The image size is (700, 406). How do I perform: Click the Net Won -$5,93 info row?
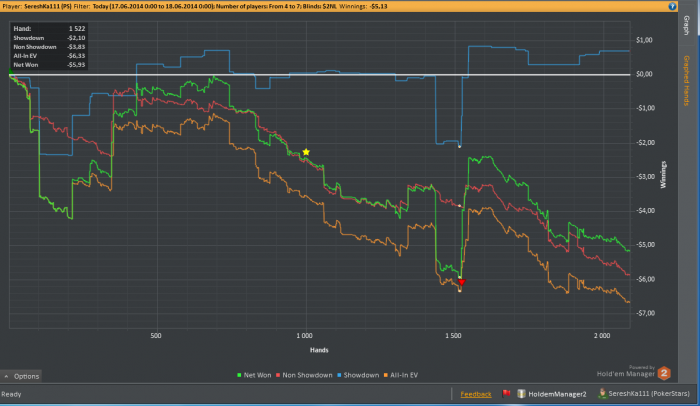pyautogui.click(x=49, y=65)
